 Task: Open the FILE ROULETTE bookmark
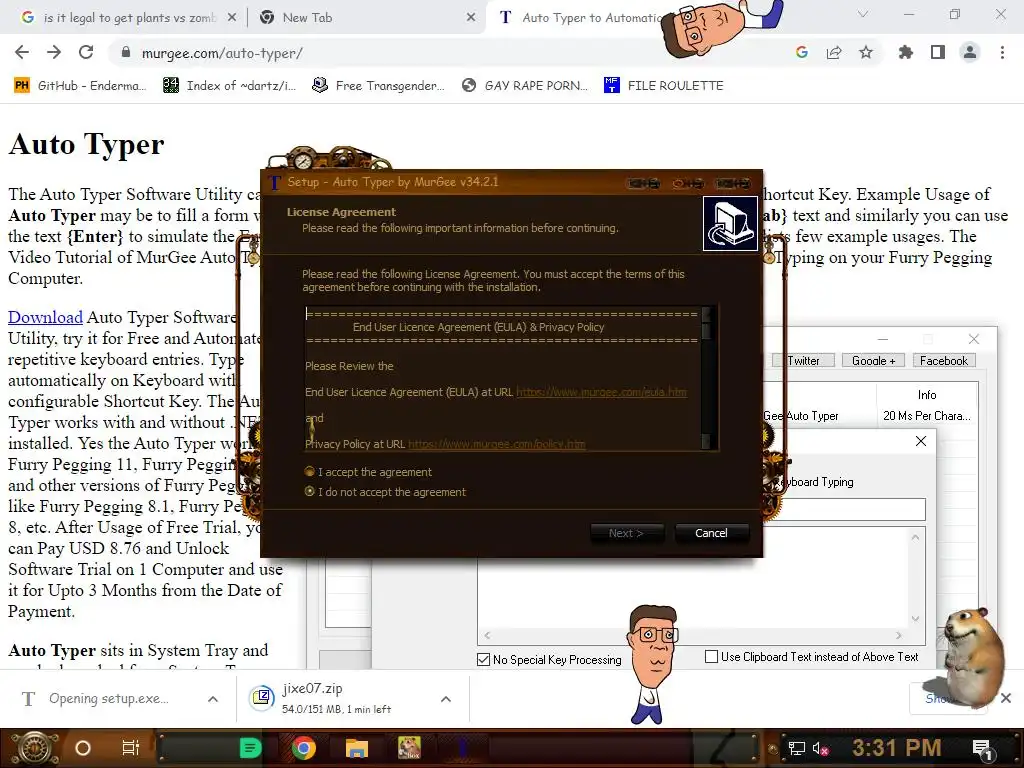coord(664,86)
